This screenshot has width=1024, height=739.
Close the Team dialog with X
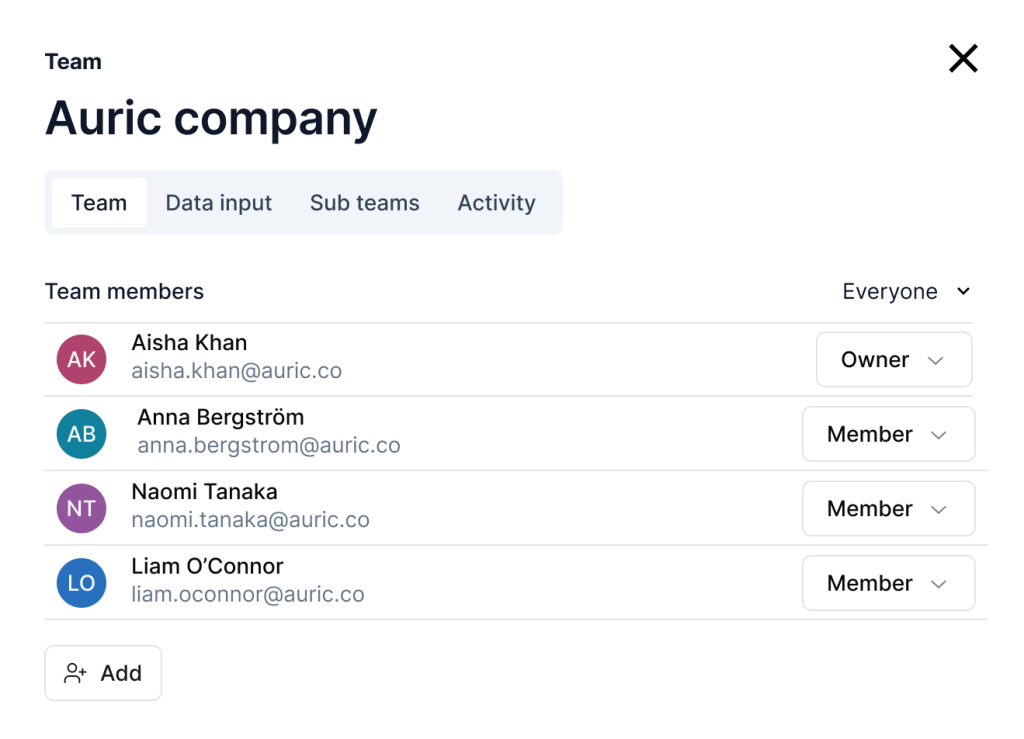(962, 59)
